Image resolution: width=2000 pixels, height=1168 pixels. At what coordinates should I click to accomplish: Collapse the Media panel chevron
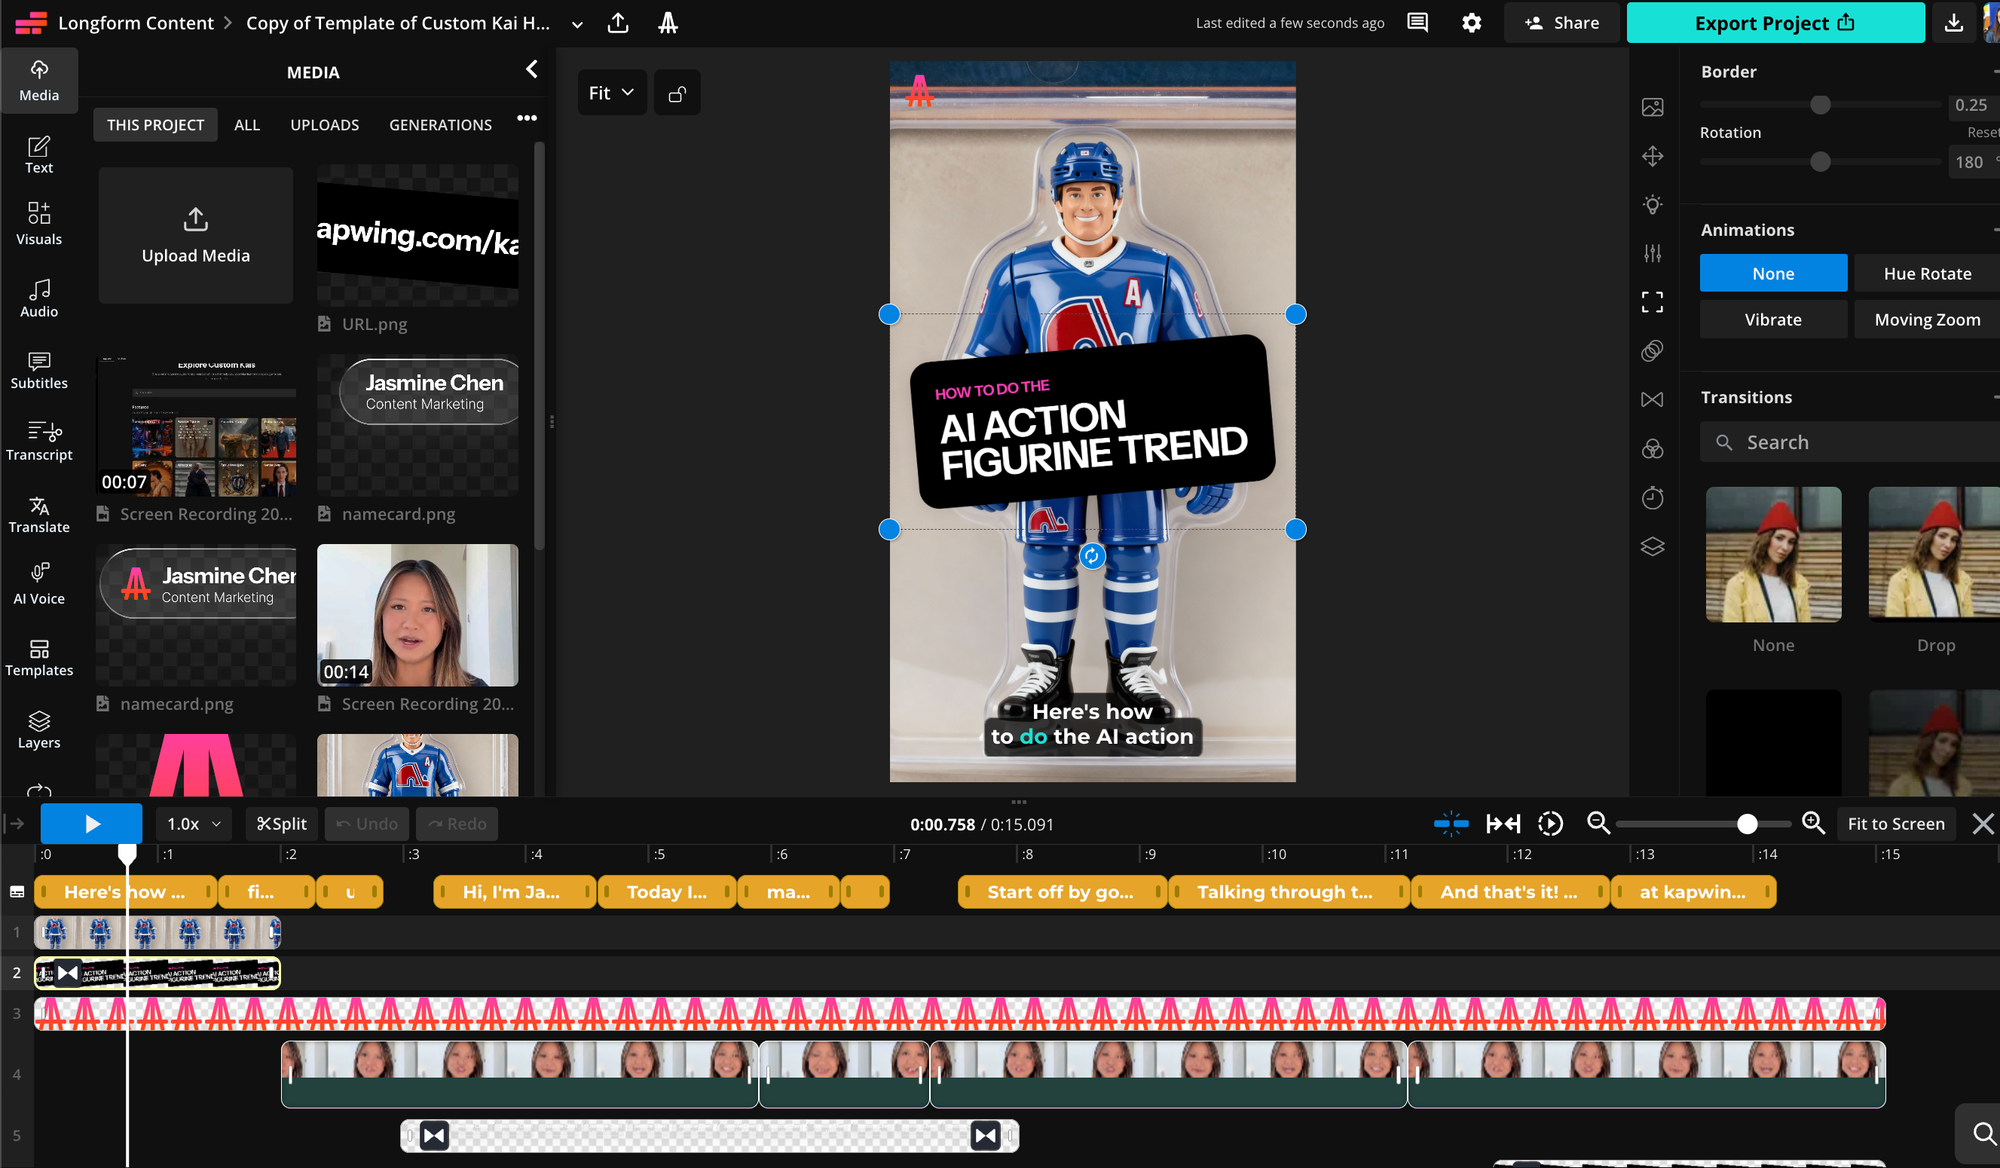click(x=532, y=69)
